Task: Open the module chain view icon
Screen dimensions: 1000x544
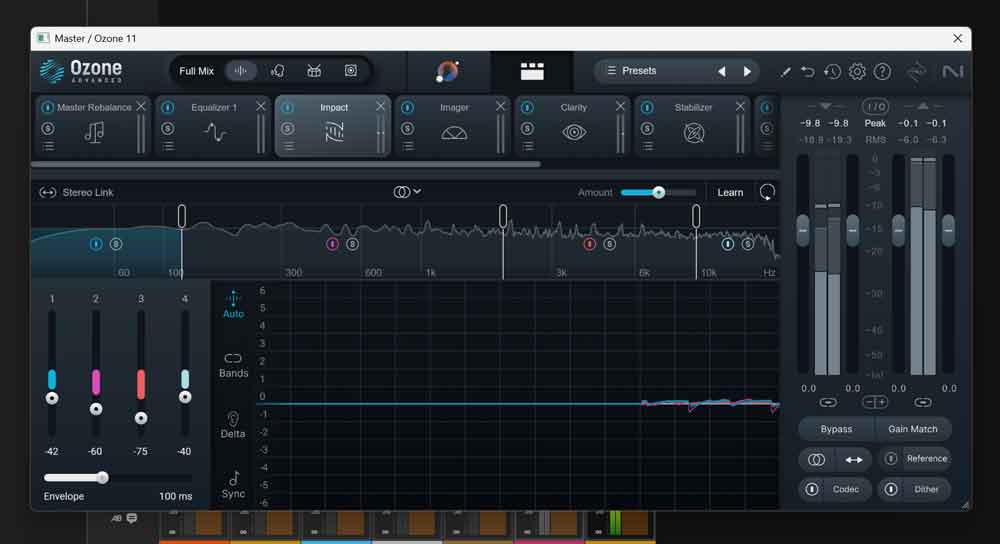Action: [x=532, y=71]
